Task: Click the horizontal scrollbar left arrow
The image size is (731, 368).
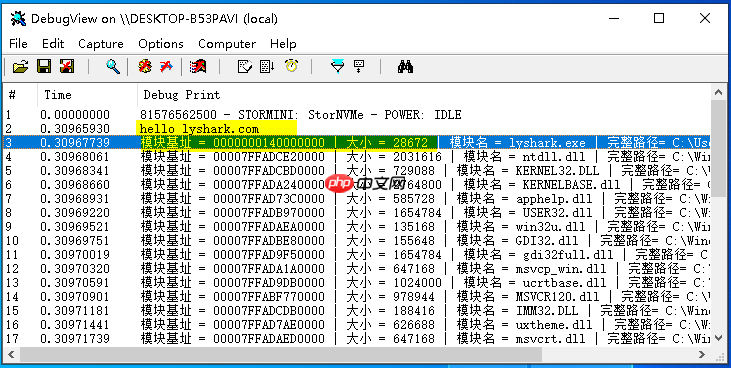Action: pos(11,354)
